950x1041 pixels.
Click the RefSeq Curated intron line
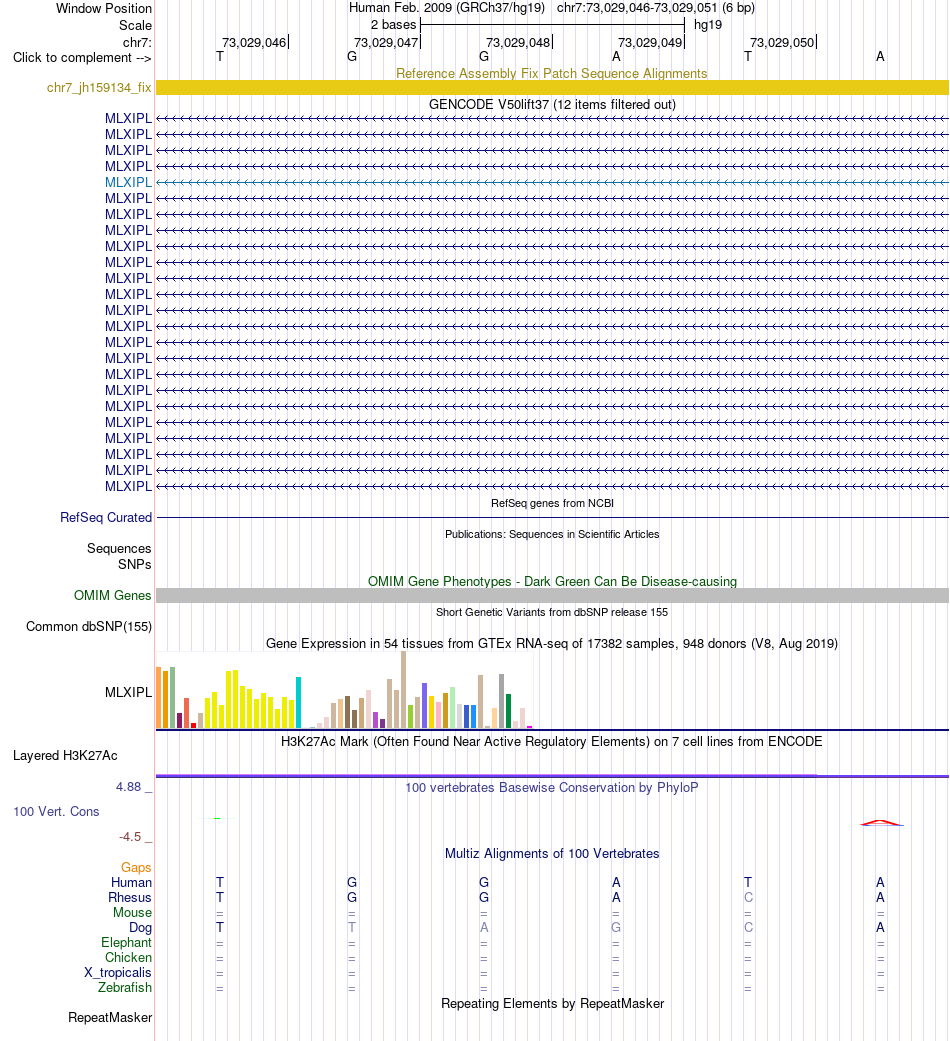pyautogui.click(x=552, y=518)
